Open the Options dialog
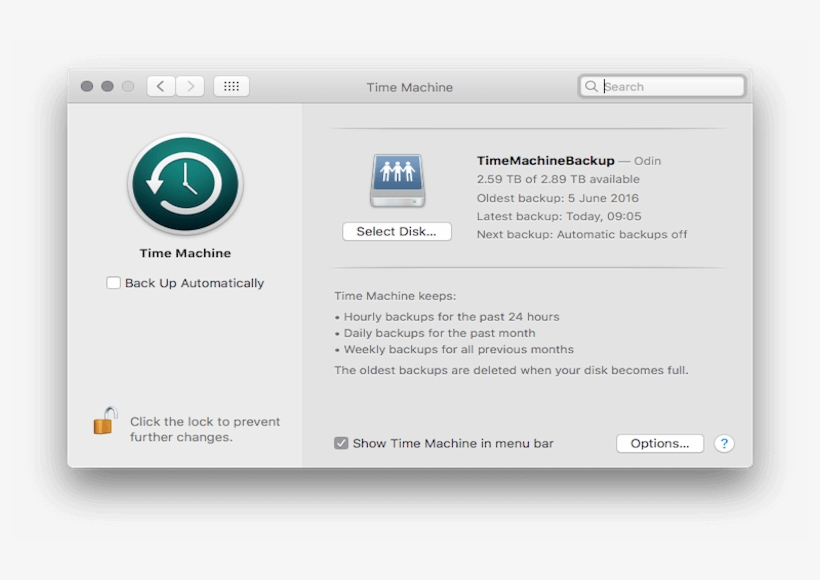This screenshot has width=820, height=580. click(659, 443)
